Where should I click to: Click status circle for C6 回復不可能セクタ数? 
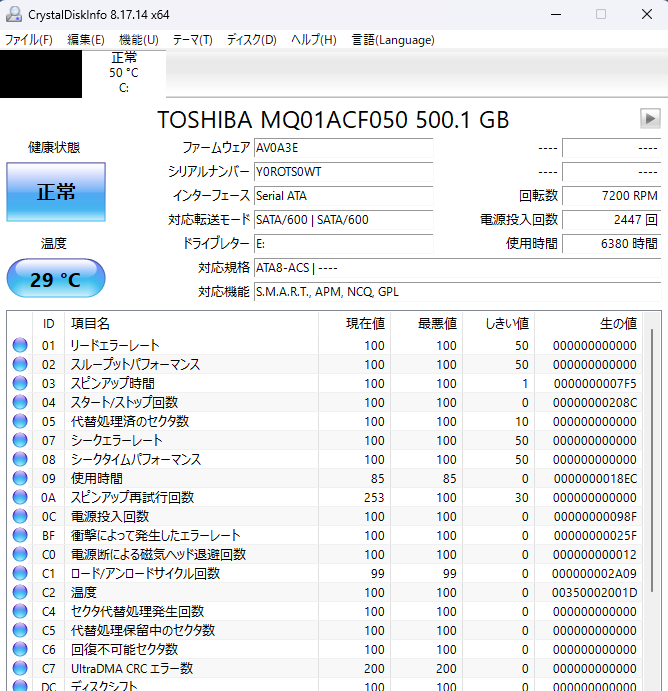pyautogui.click(x=20, y=649)
